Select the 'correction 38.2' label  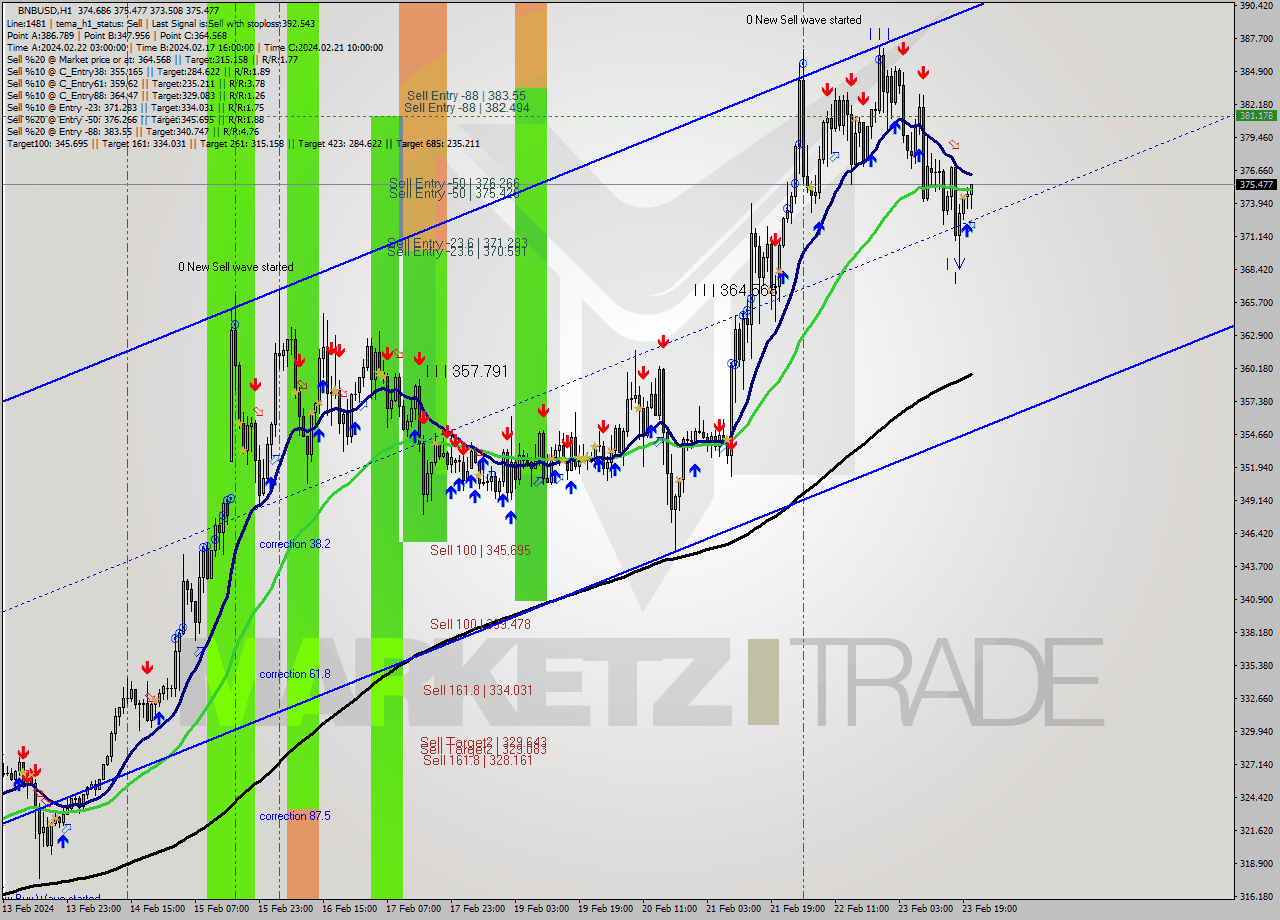[x=295, y=544]
